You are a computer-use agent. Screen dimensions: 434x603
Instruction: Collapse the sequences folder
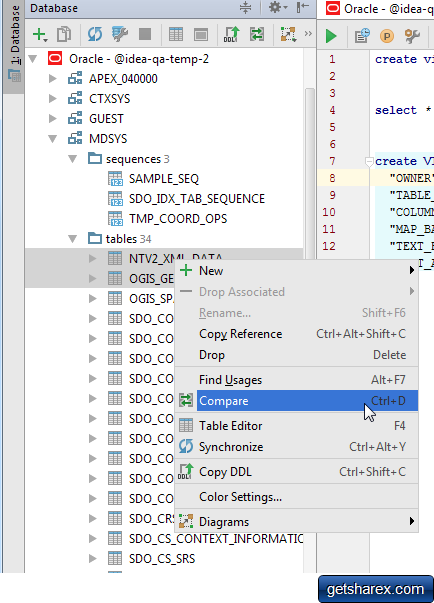coord(73,159)
